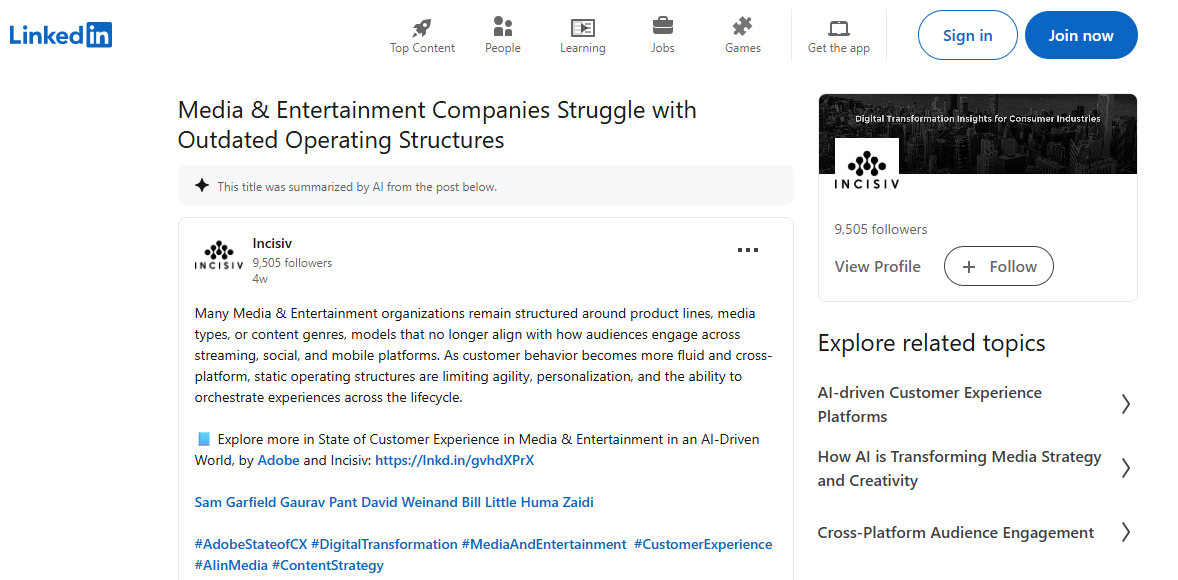Follow the Incisiv company page
Viewport: 1178px width, 580px height.
point(998,266)
